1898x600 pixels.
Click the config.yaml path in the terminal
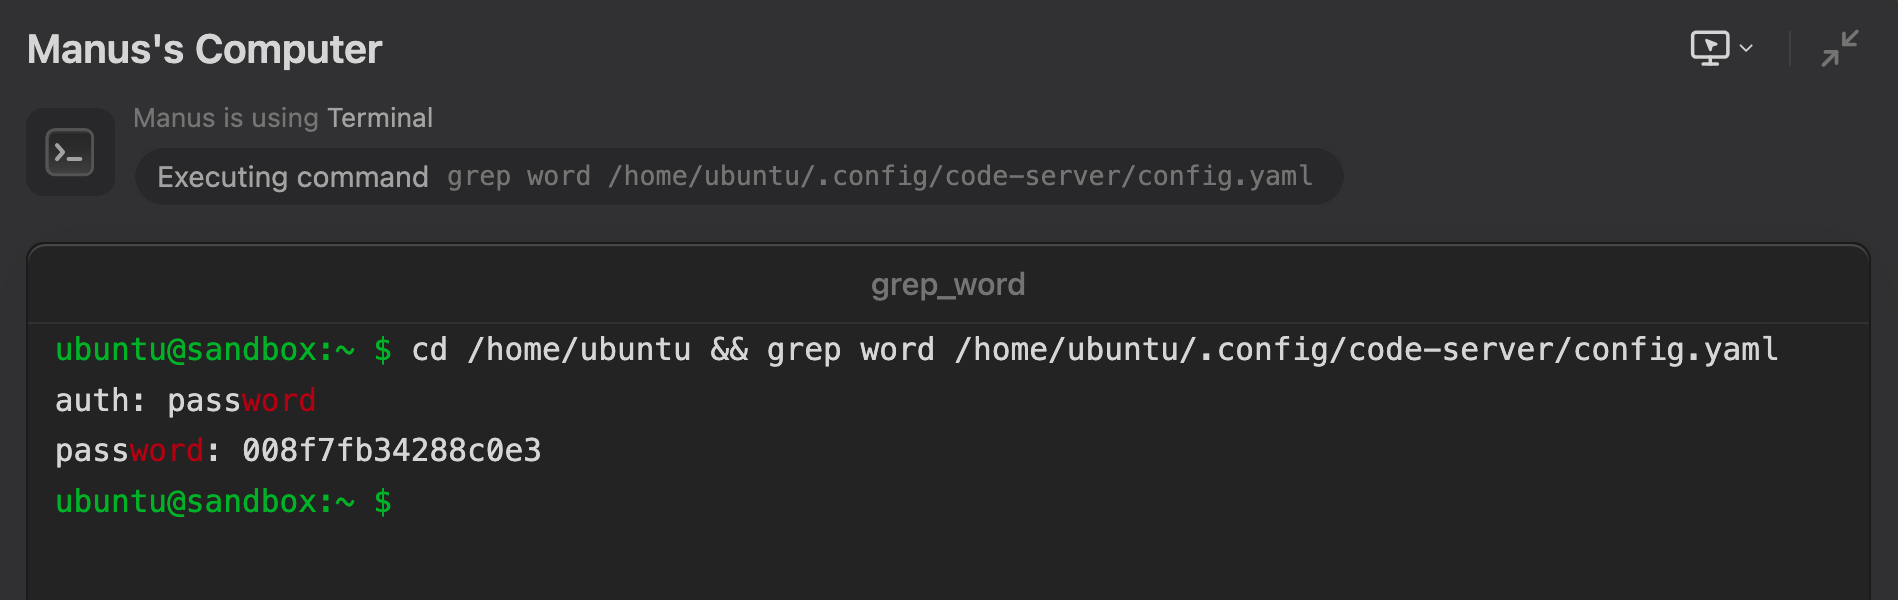coord(1367,350)
